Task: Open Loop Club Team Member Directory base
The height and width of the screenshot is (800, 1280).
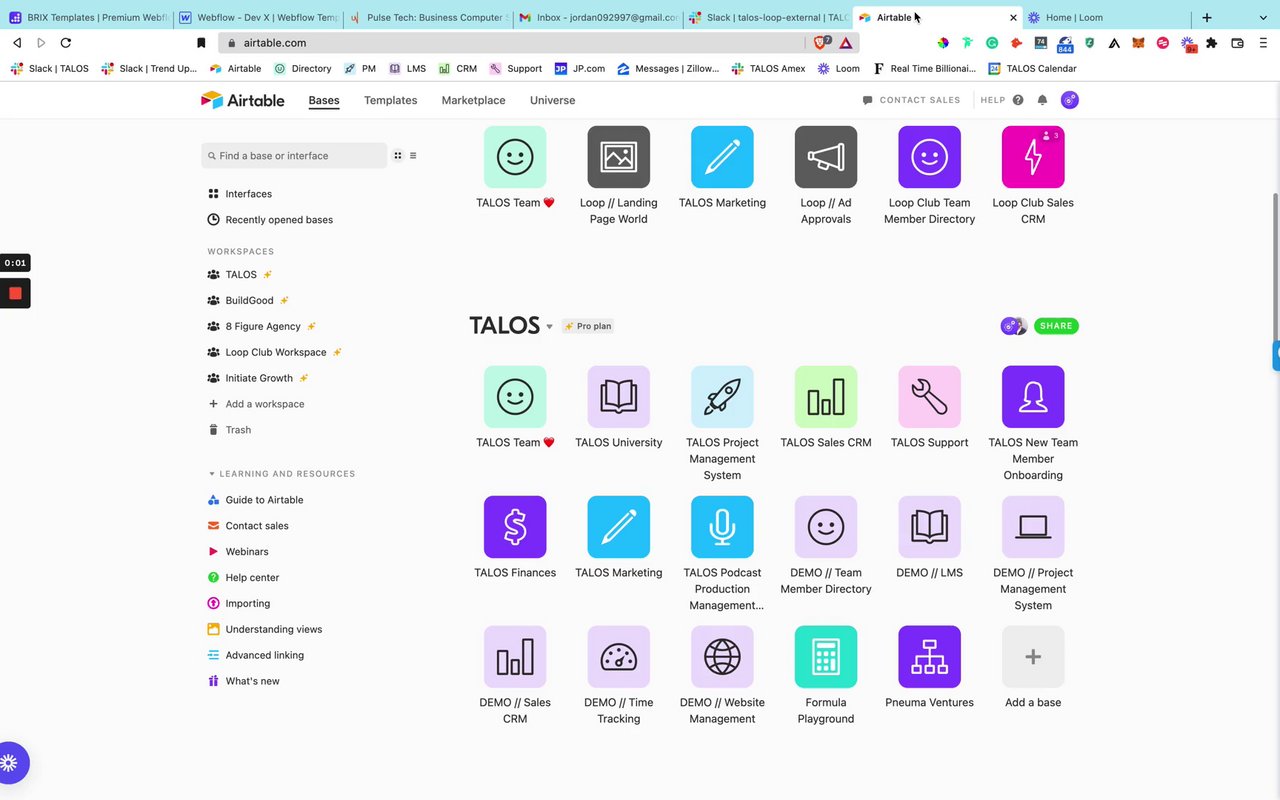Action: coord(929,157)
